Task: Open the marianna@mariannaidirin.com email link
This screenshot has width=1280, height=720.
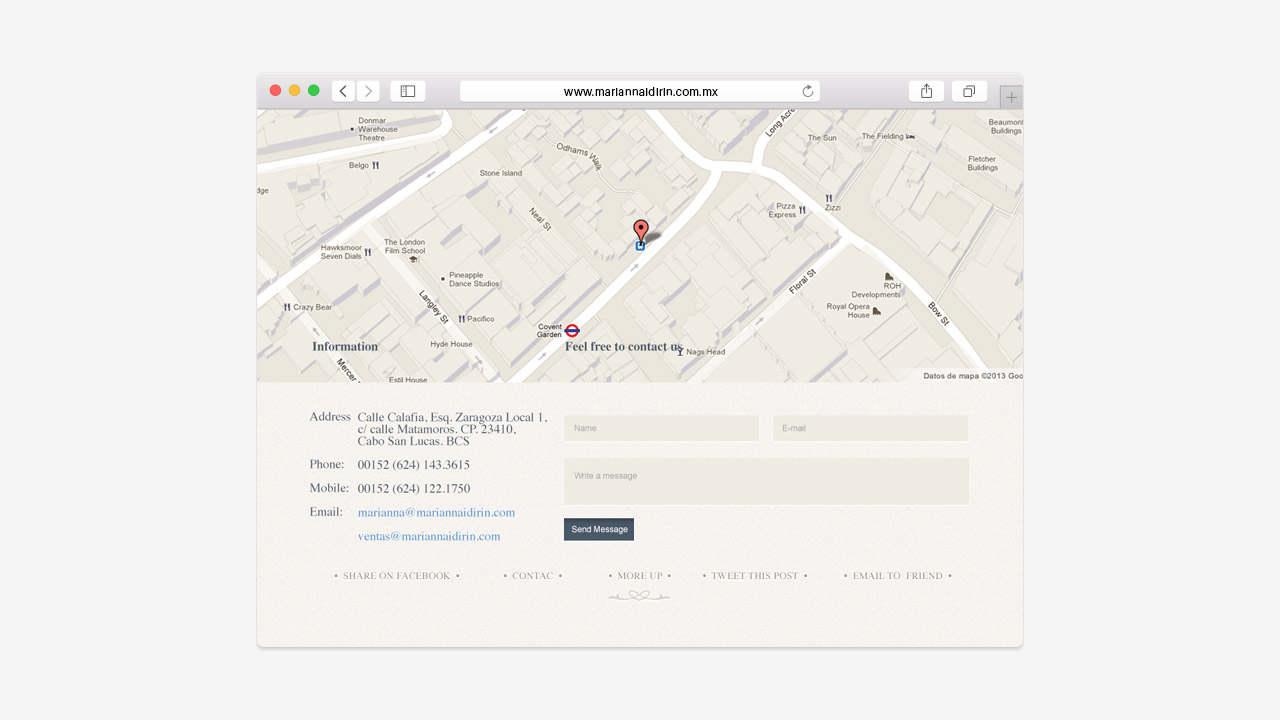Action: point(436,512)
